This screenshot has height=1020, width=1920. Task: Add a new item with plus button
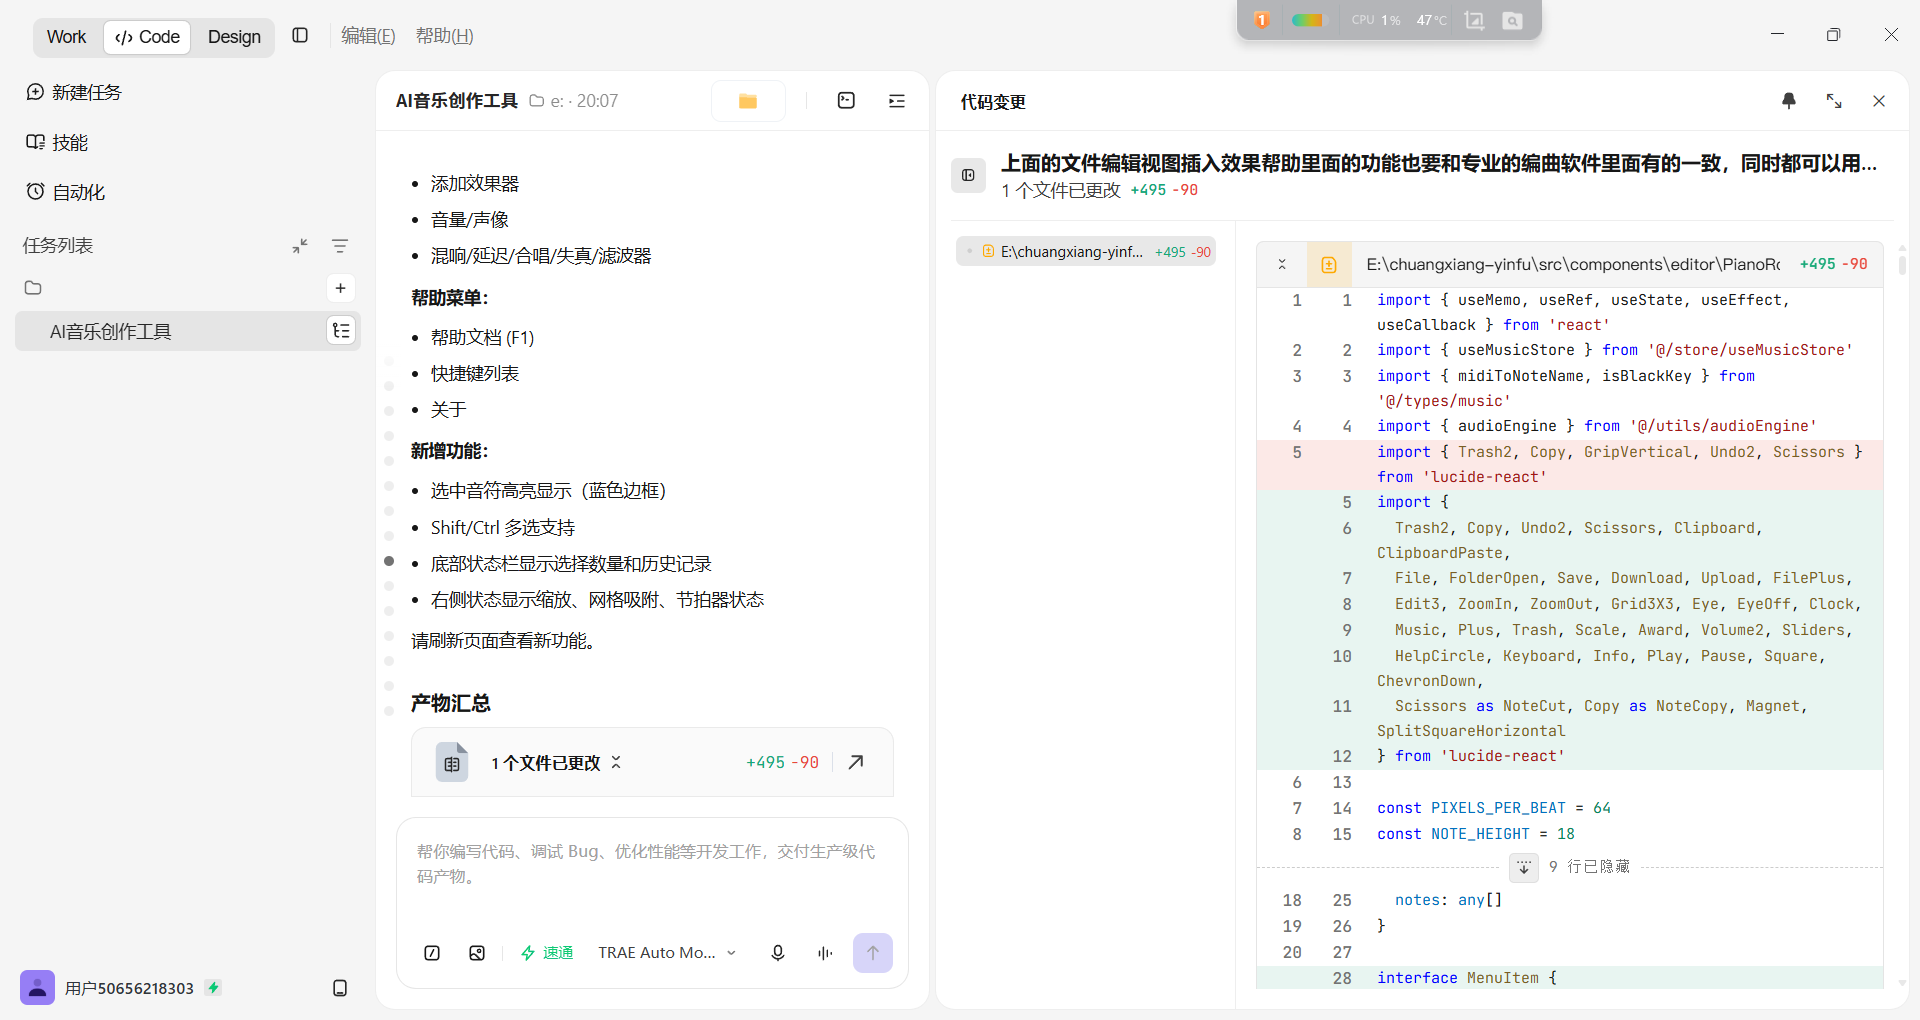pyautogui.click(x=340, y=288)
